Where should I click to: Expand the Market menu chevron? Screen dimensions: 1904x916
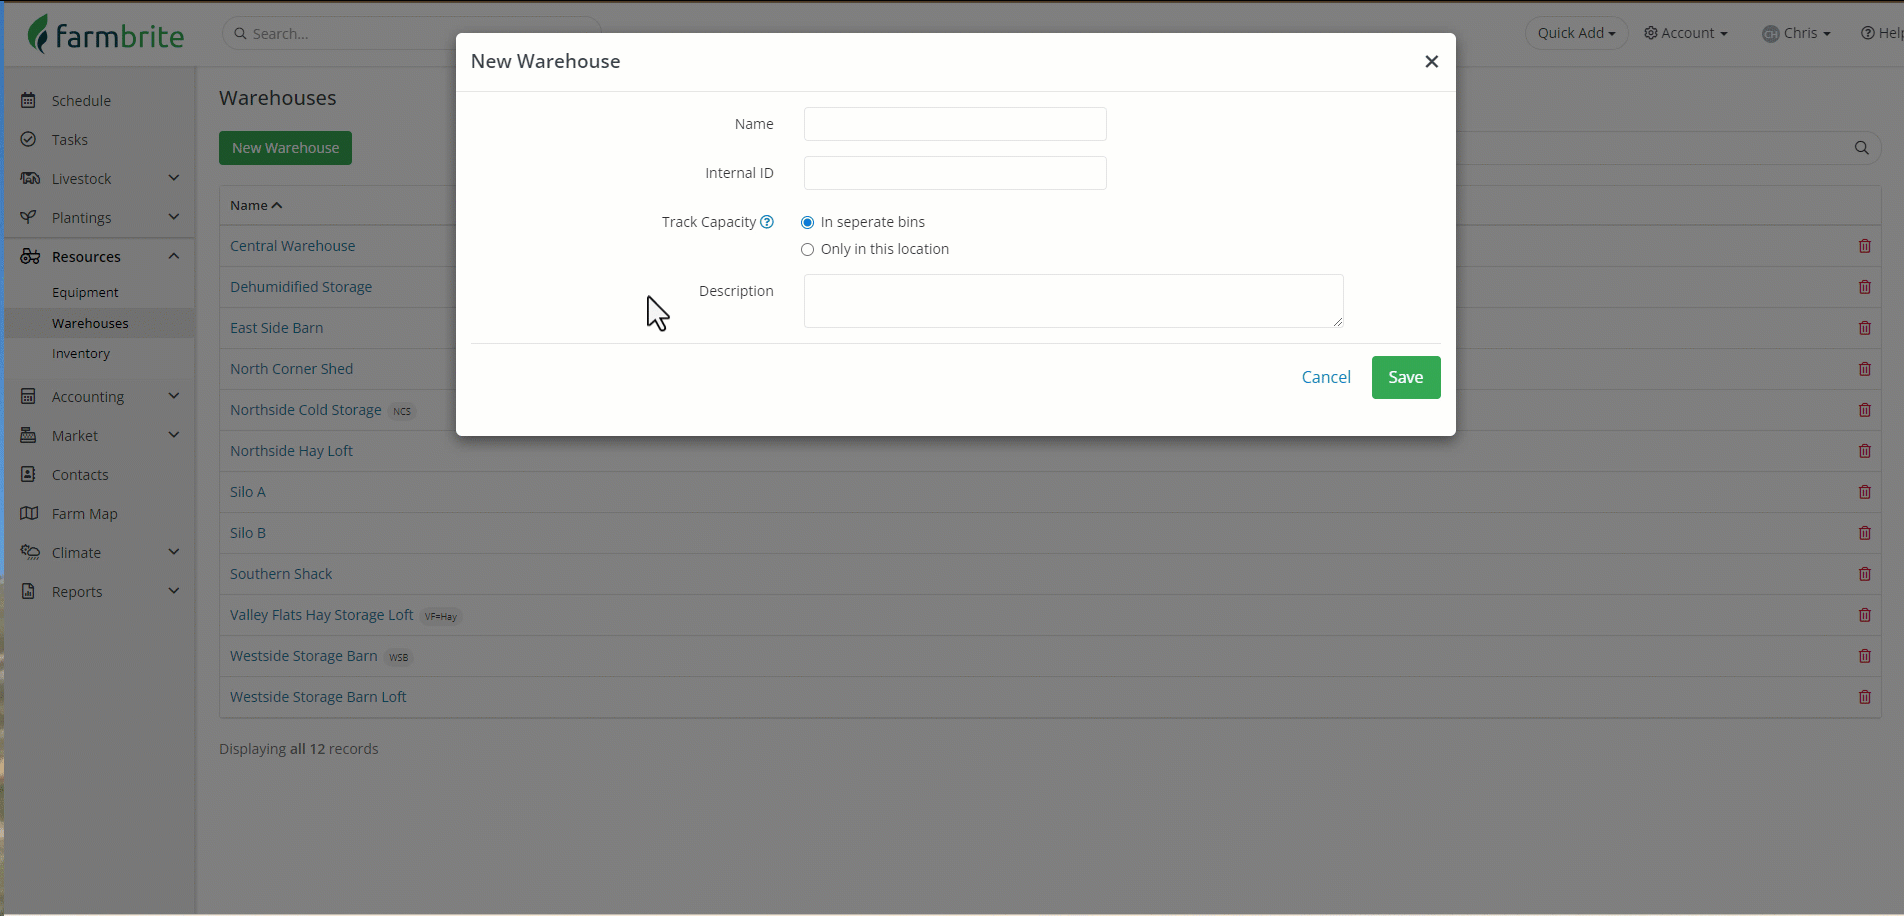174,435
